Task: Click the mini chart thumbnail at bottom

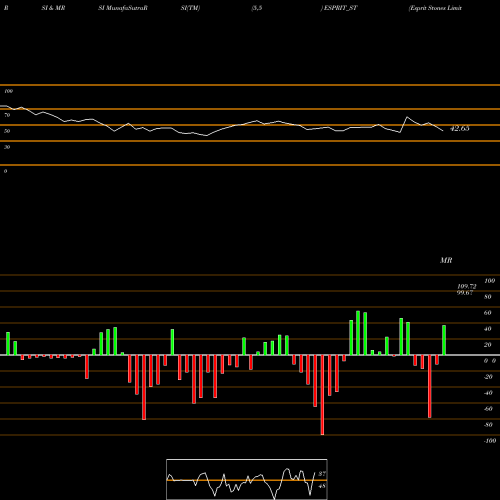Action: coord(247,479)
